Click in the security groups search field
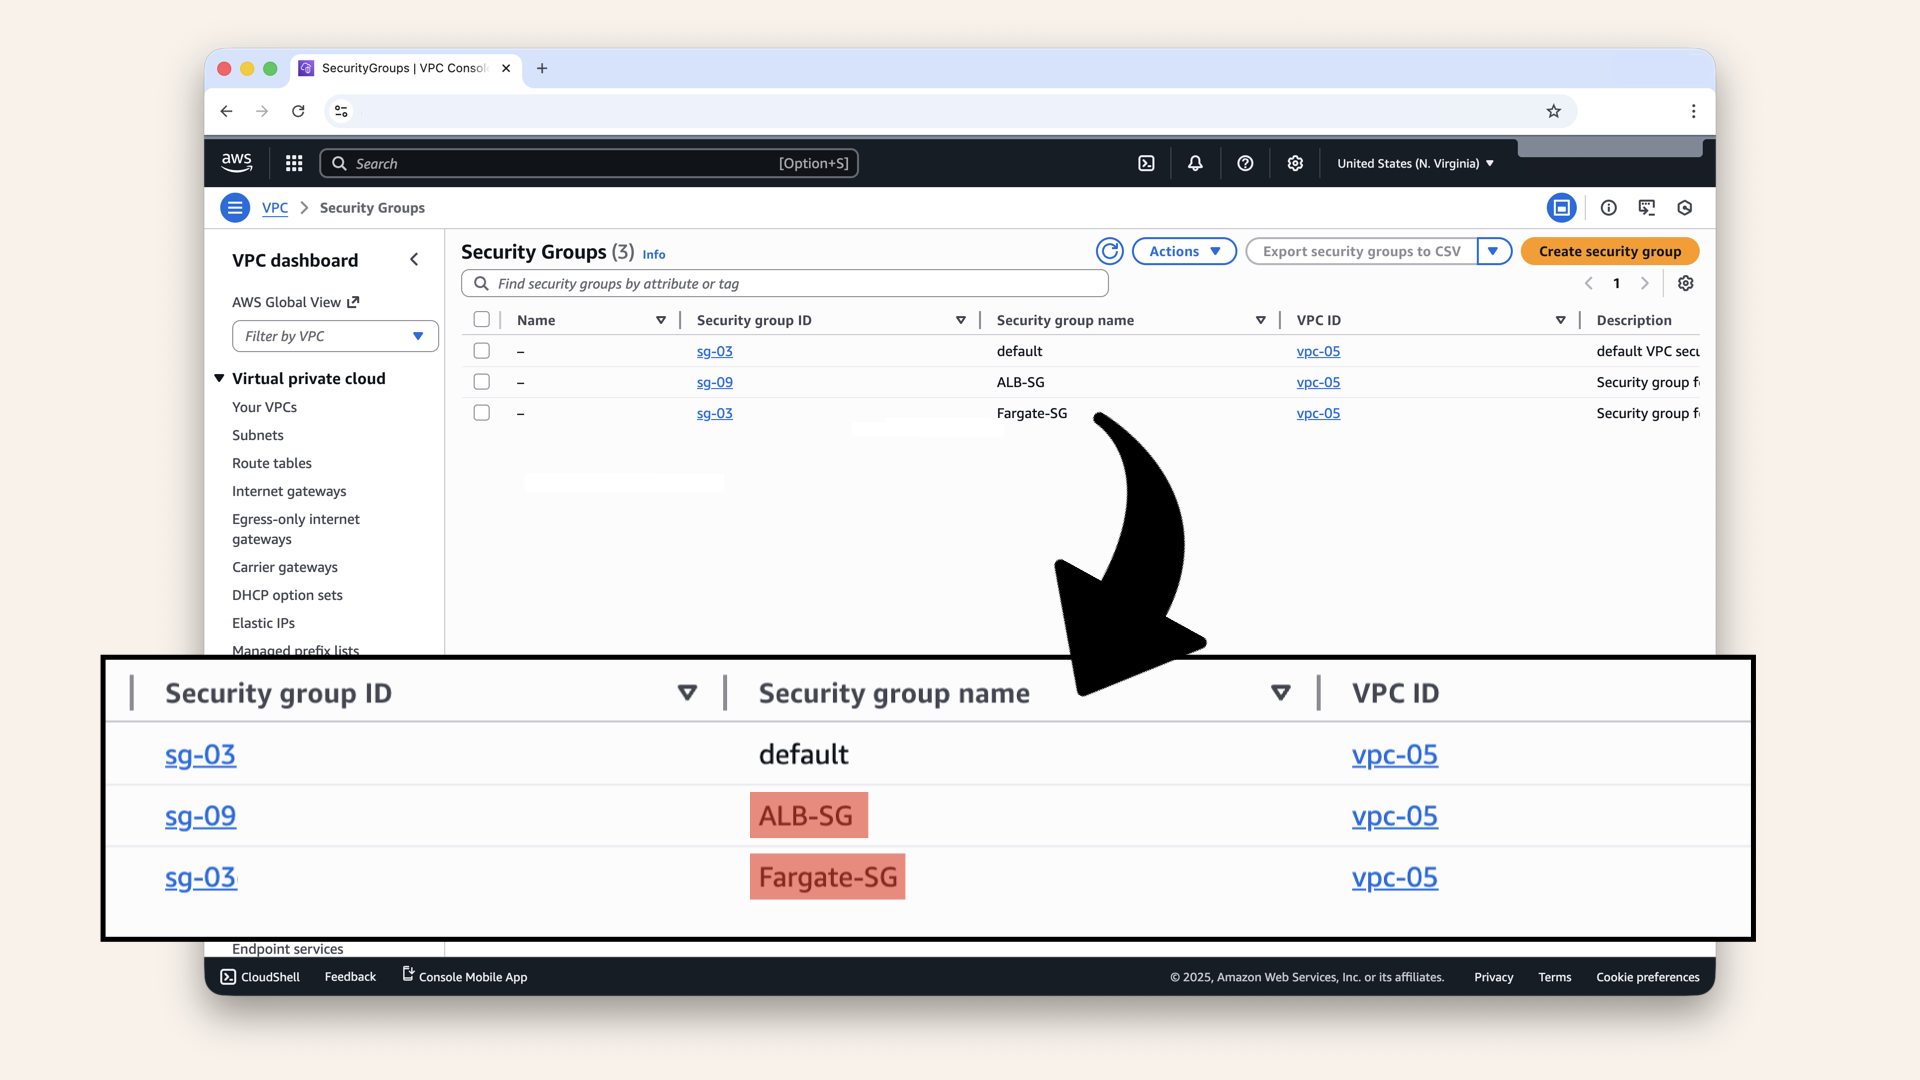Viewport: 1920px width, 1080px height. pos(784,283)
